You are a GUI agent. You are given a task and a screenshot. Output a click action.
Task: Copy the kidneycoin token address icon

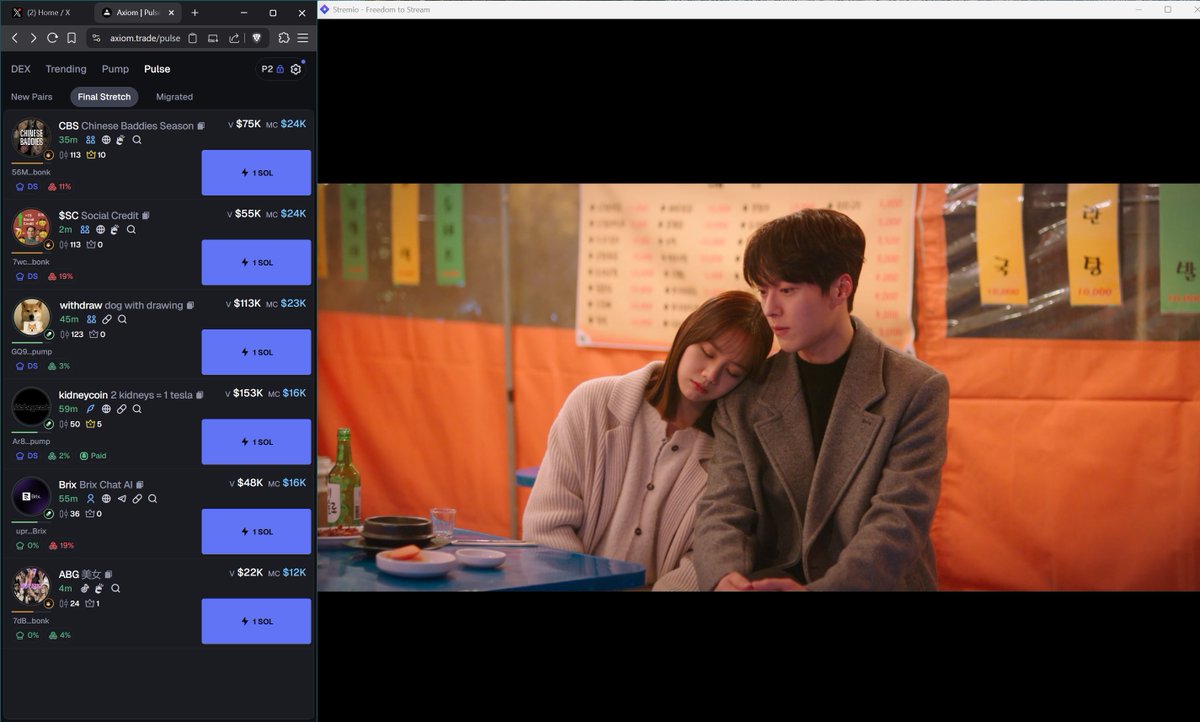point(200,395)
